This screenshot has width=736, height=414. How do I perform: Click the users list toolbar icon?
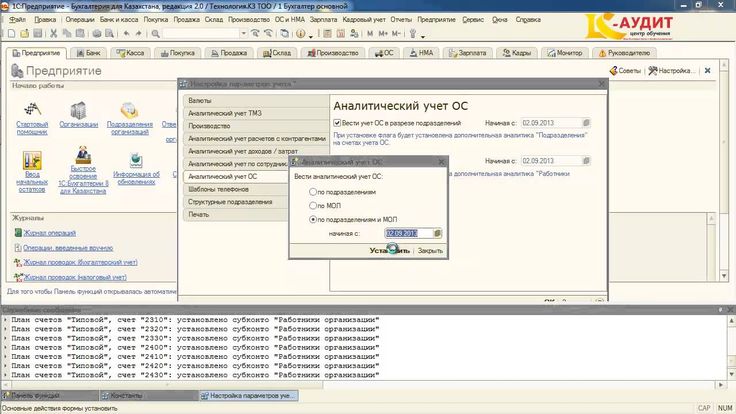click(x=354, y=33)
